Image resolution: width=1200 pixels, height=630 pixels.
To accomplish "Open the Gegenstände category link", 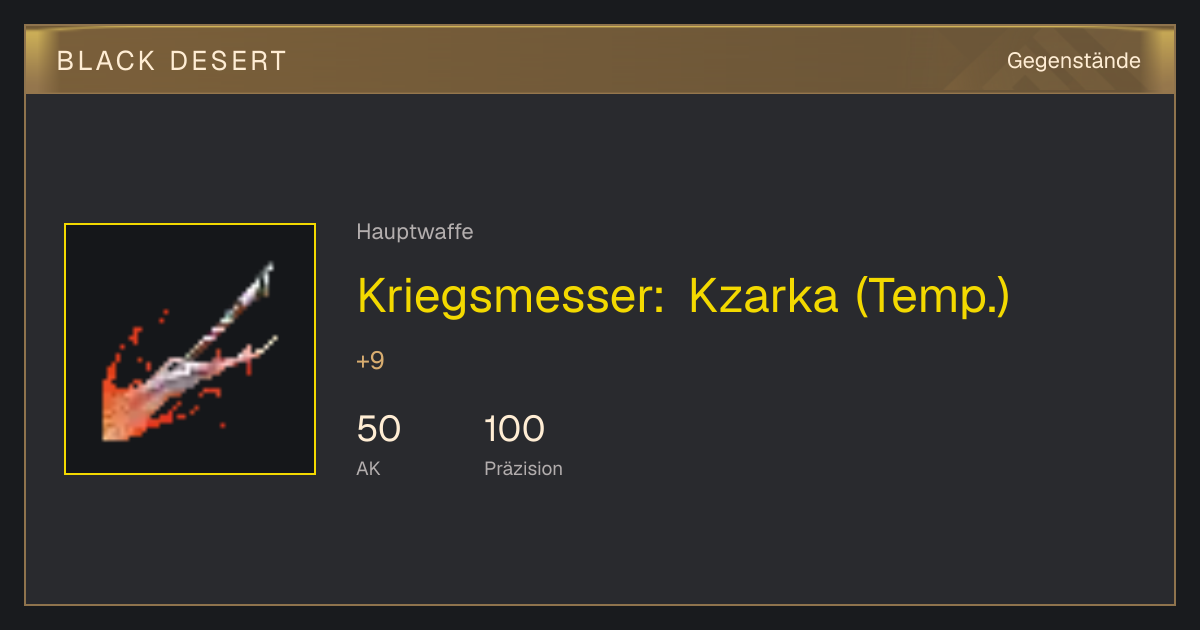I will point(1074,61).
